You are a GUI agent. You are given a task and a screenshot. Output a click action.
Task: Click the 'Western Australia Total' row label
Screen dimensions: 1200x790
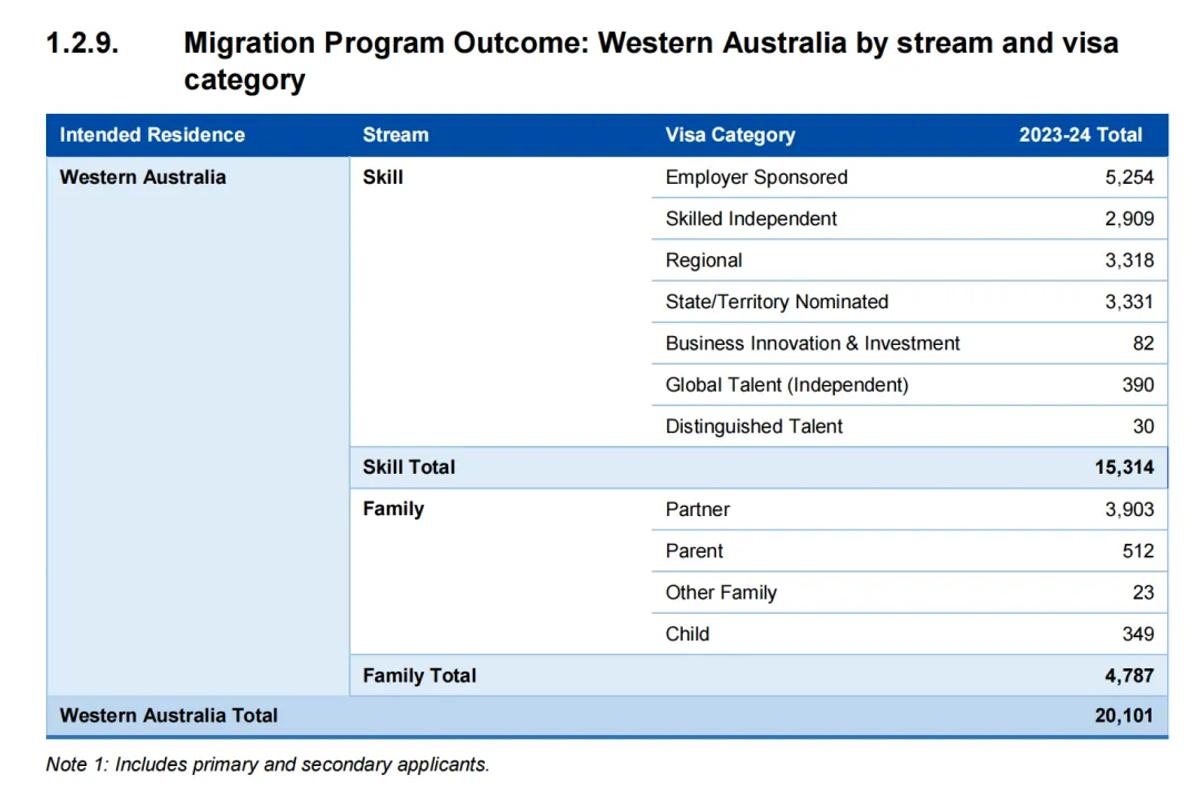[169, 716]
